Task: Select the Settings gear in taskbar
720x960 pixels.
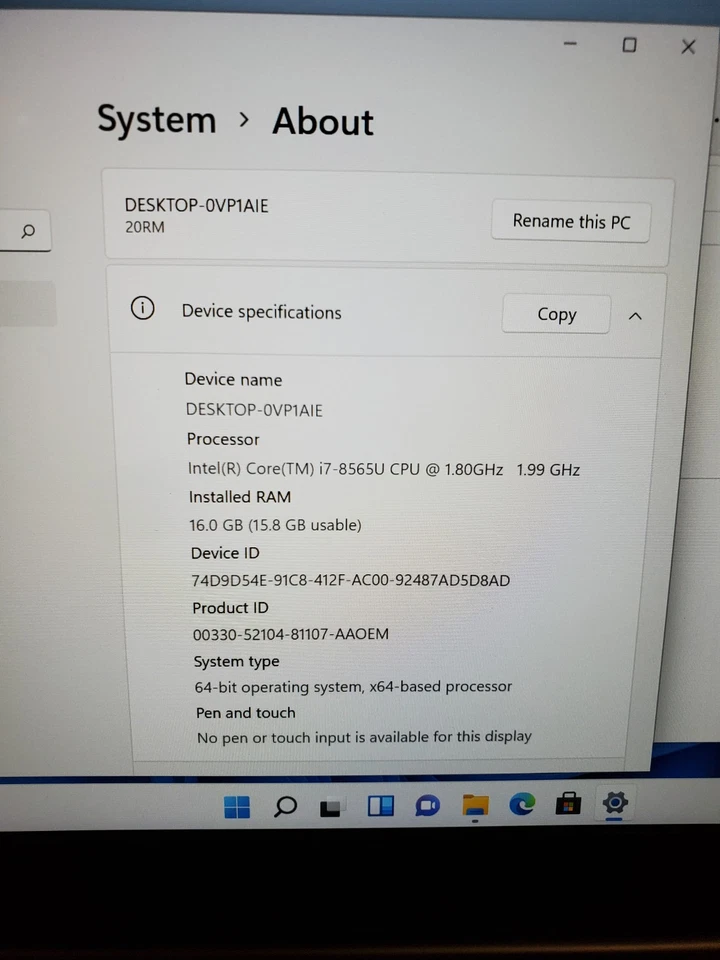Action: pyautogui.click(x=615, y=802)
